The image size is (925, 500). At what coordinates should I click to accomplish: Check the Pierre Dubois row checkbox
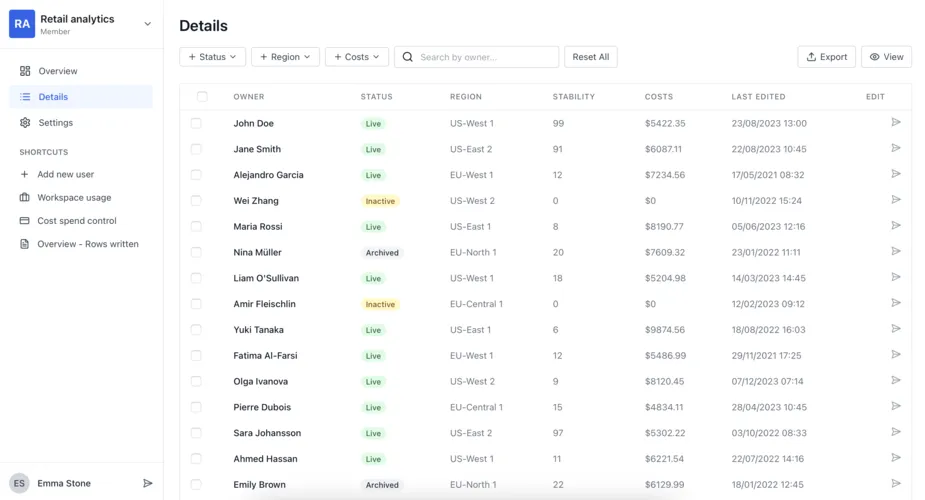(x=196, y=407)
